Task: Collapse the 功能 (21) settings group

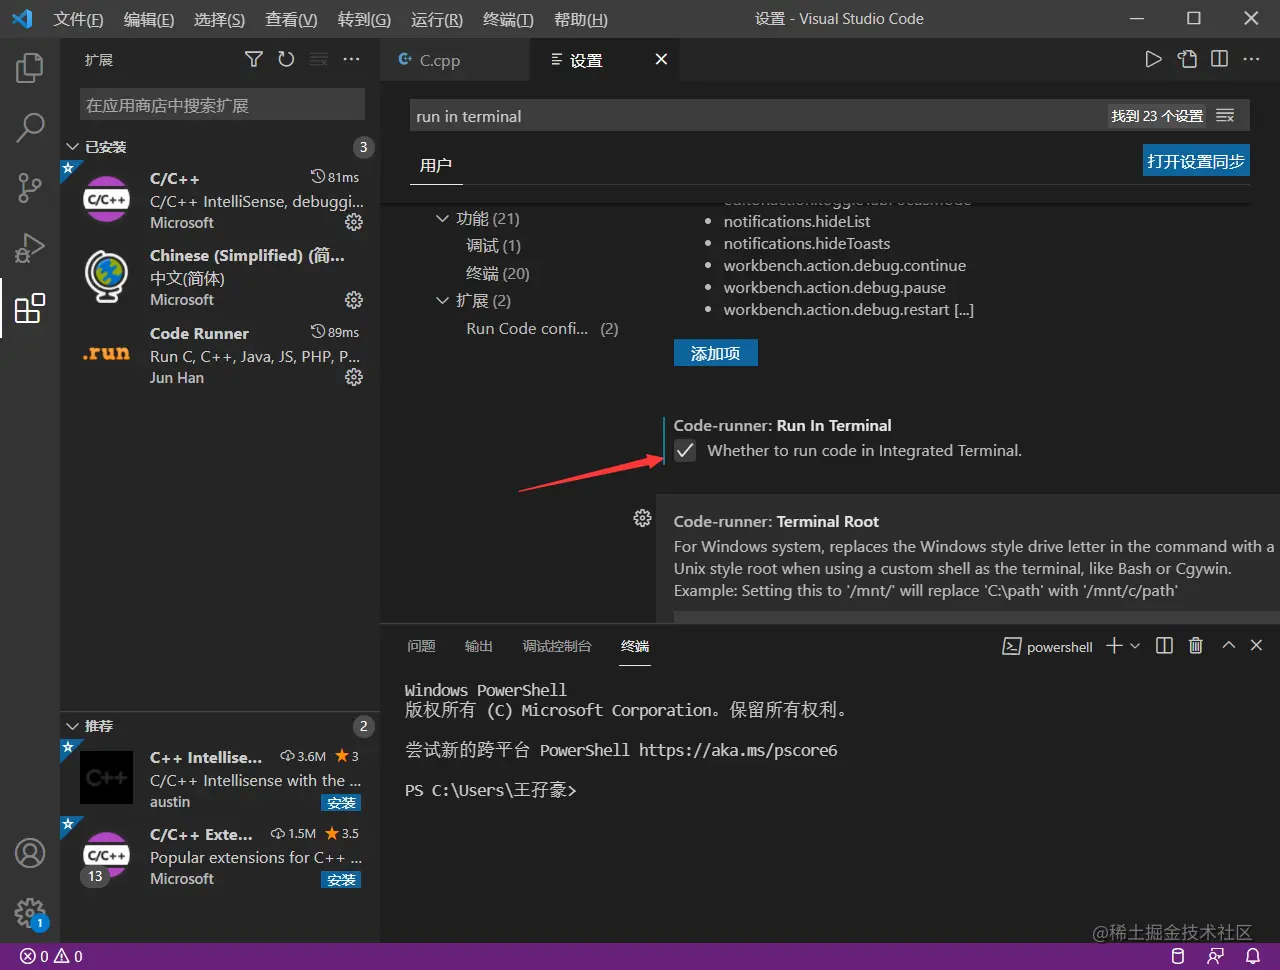Action: point(442,218)
